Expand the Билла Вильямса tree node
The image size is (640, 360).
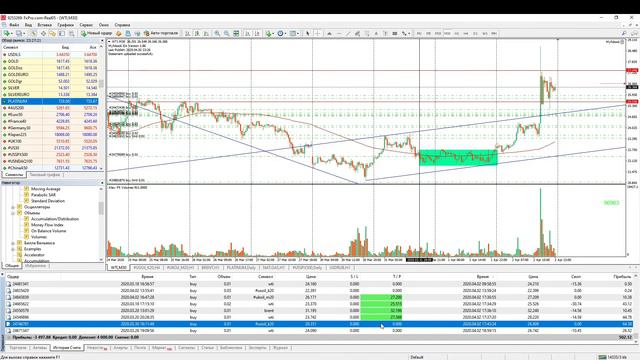pyautogui.click(x=13, y=243)
